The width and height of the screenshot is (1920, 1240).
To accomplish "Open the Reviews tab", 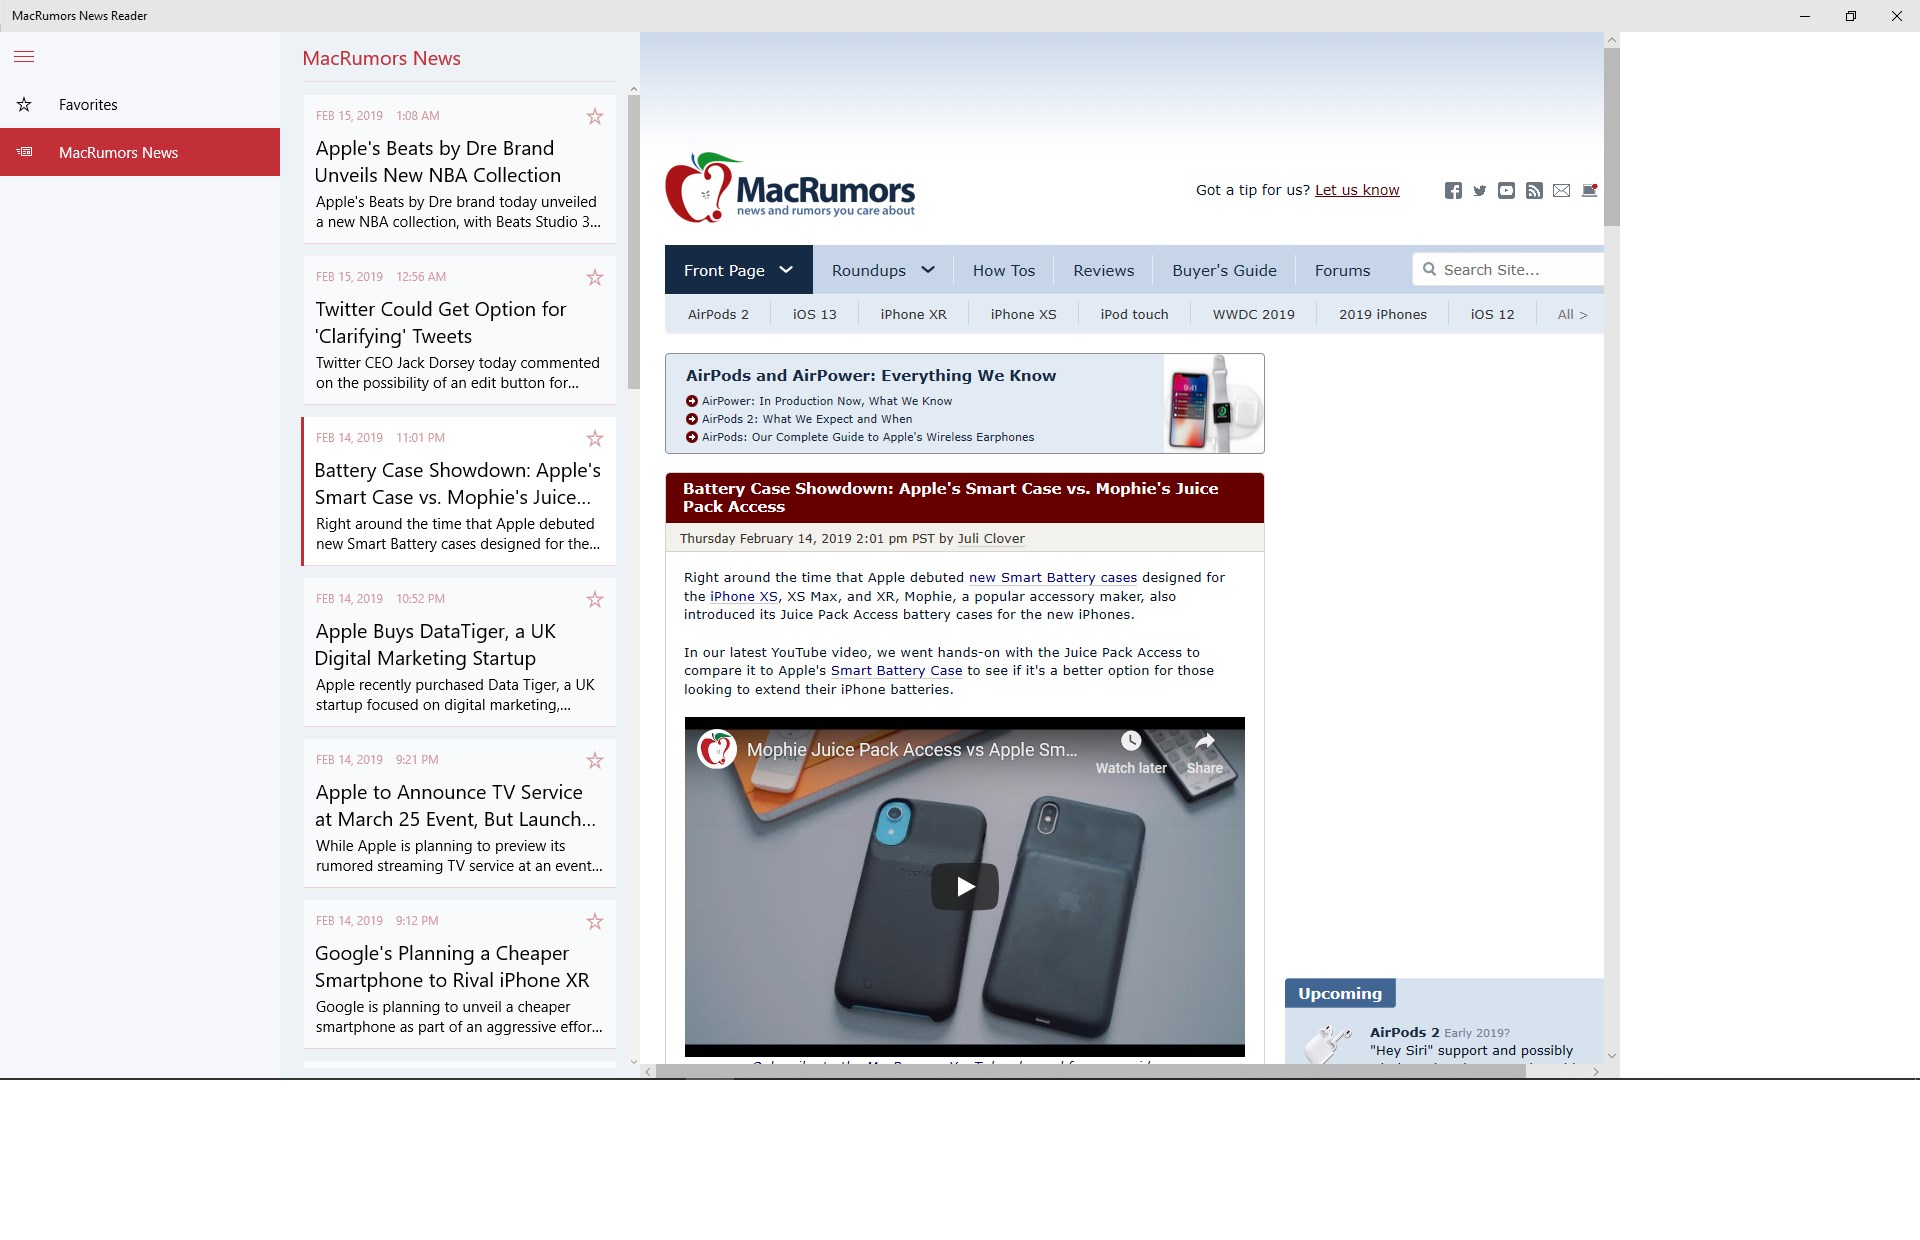I will [x=1104, y=270].
